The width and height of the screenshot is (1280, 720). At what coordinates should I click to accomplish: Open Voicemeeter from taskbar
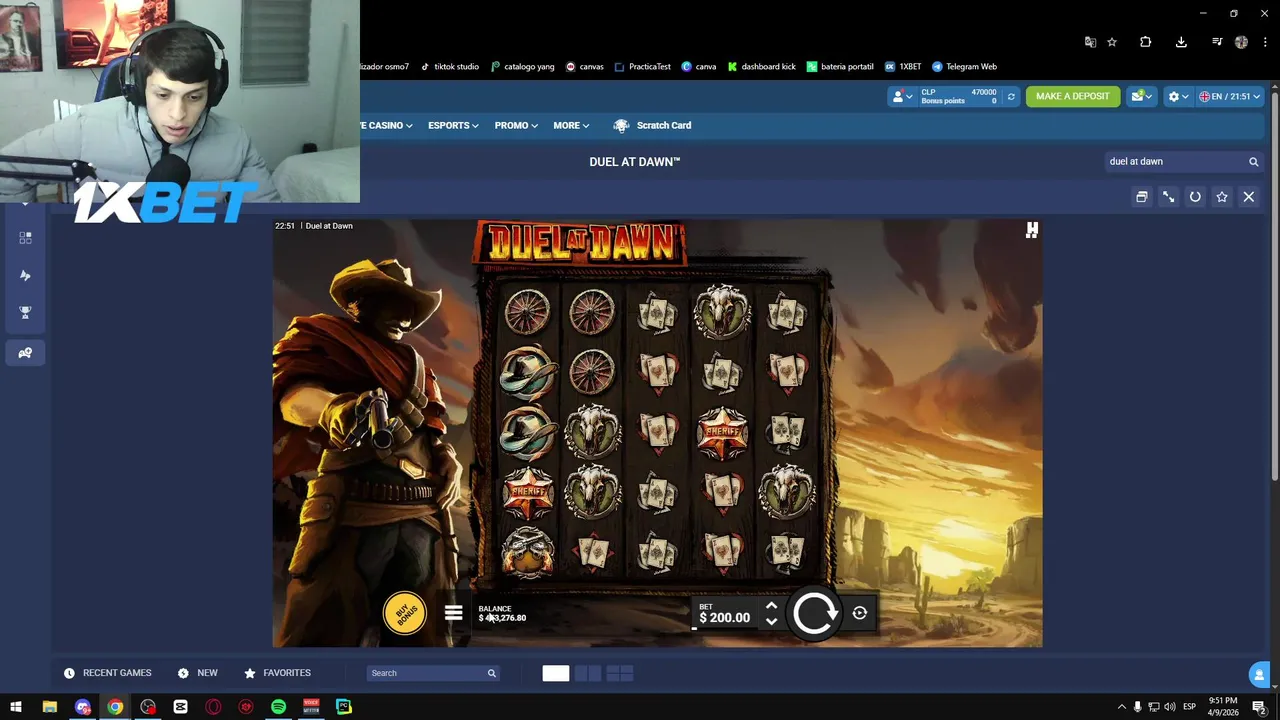(x=311, y=707)
